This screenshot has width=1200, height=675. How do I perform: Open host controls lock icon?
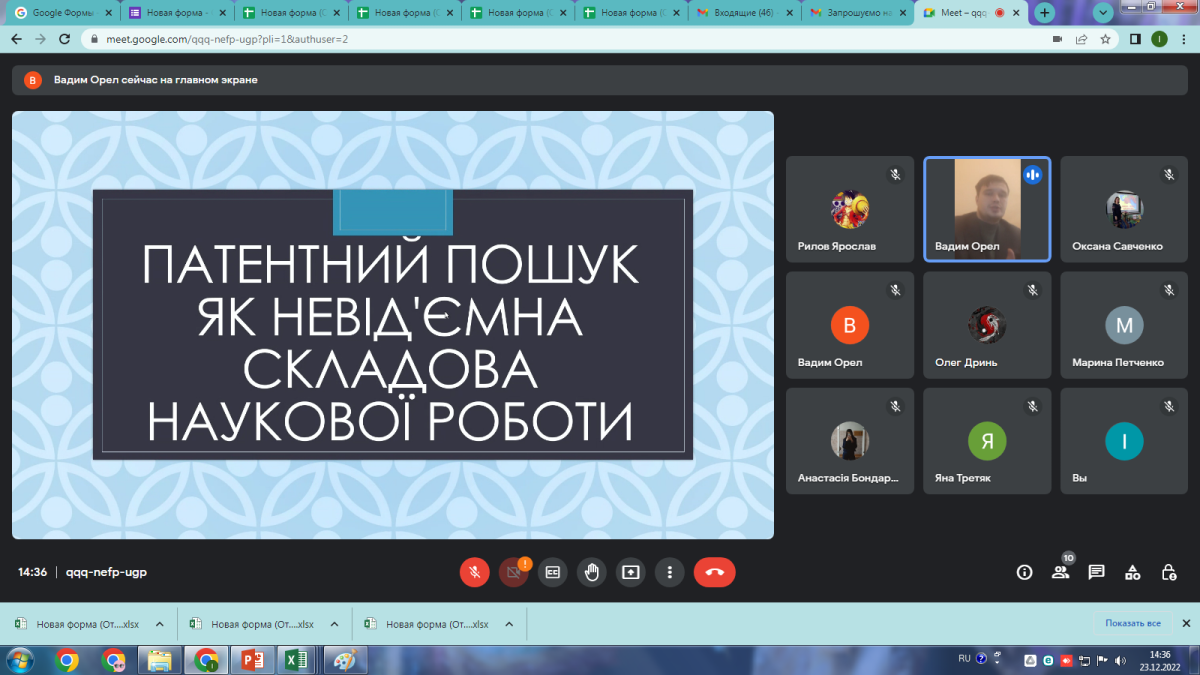point(1168,572)
